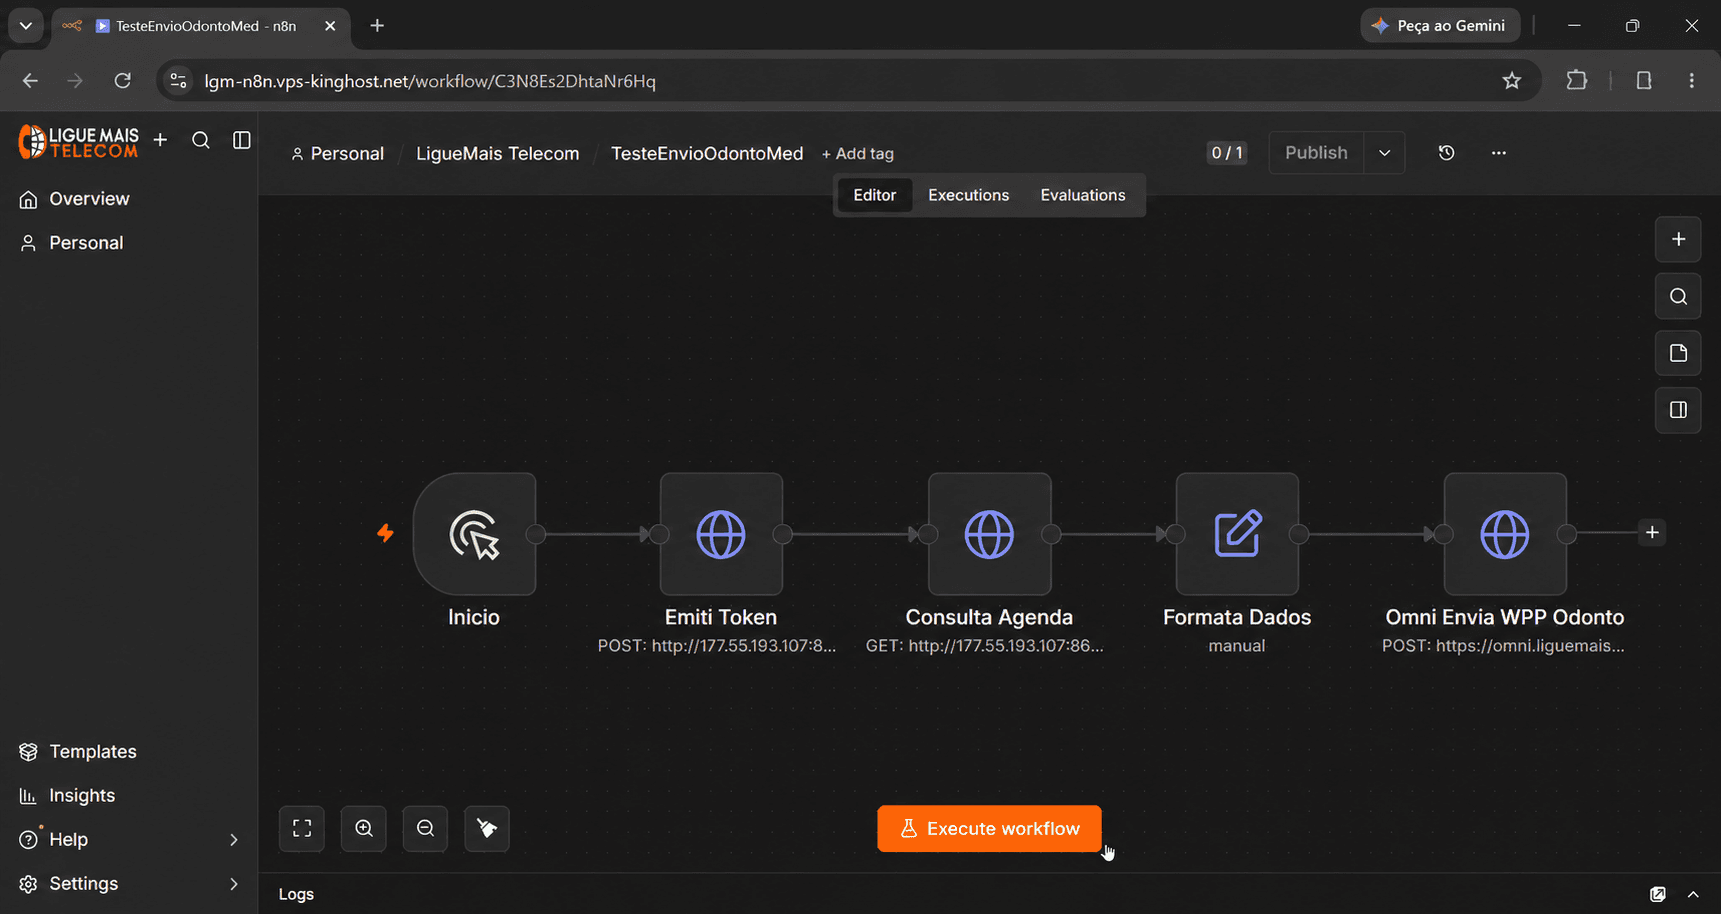Open canvas node search icon
The width and height of the screenshot is (1721, 914).
1678,297
